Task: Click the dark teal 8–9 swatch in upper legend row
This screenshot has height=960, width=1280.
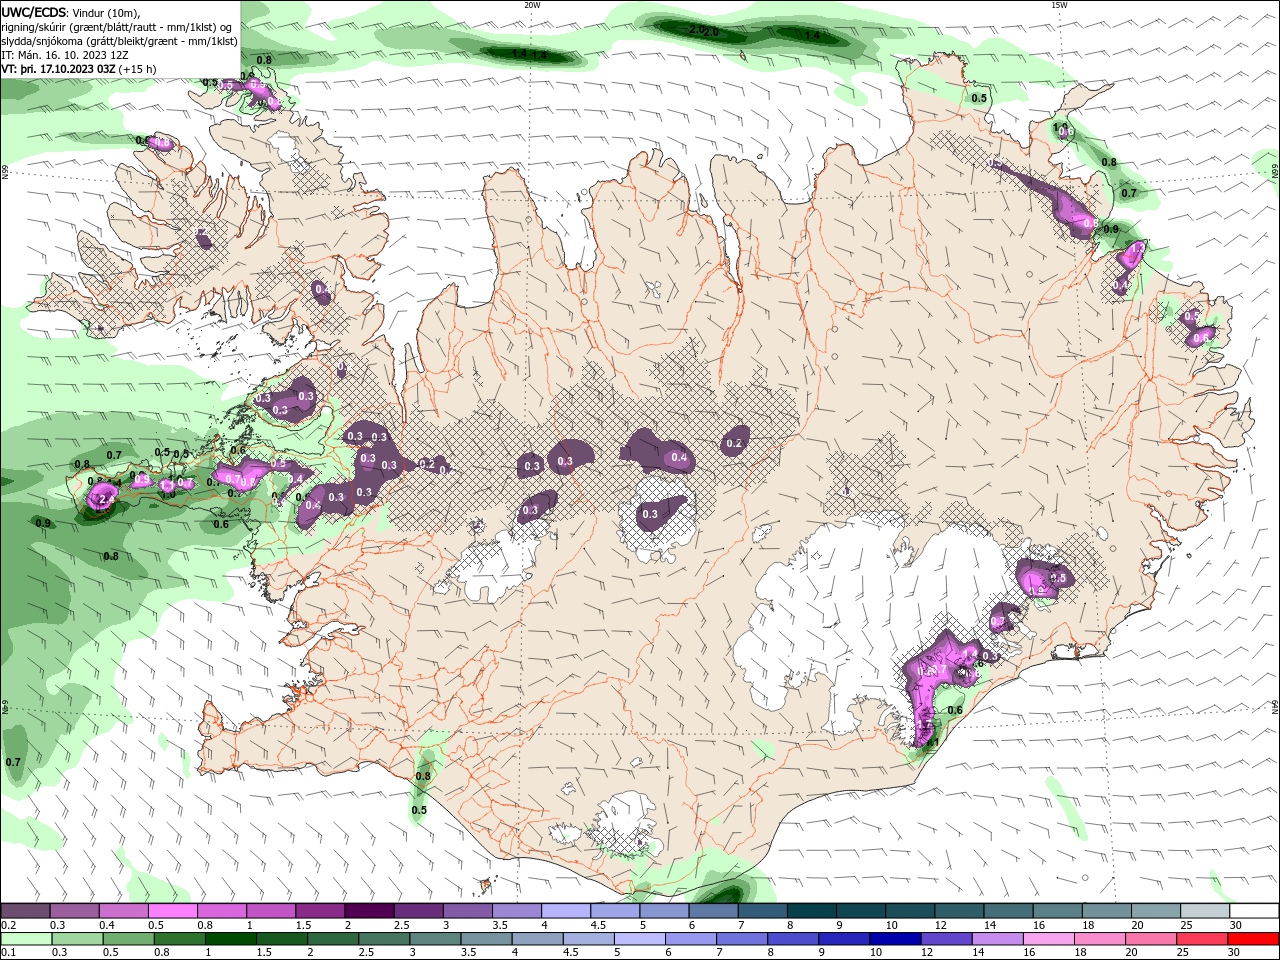Action: [x=812, y=911]
